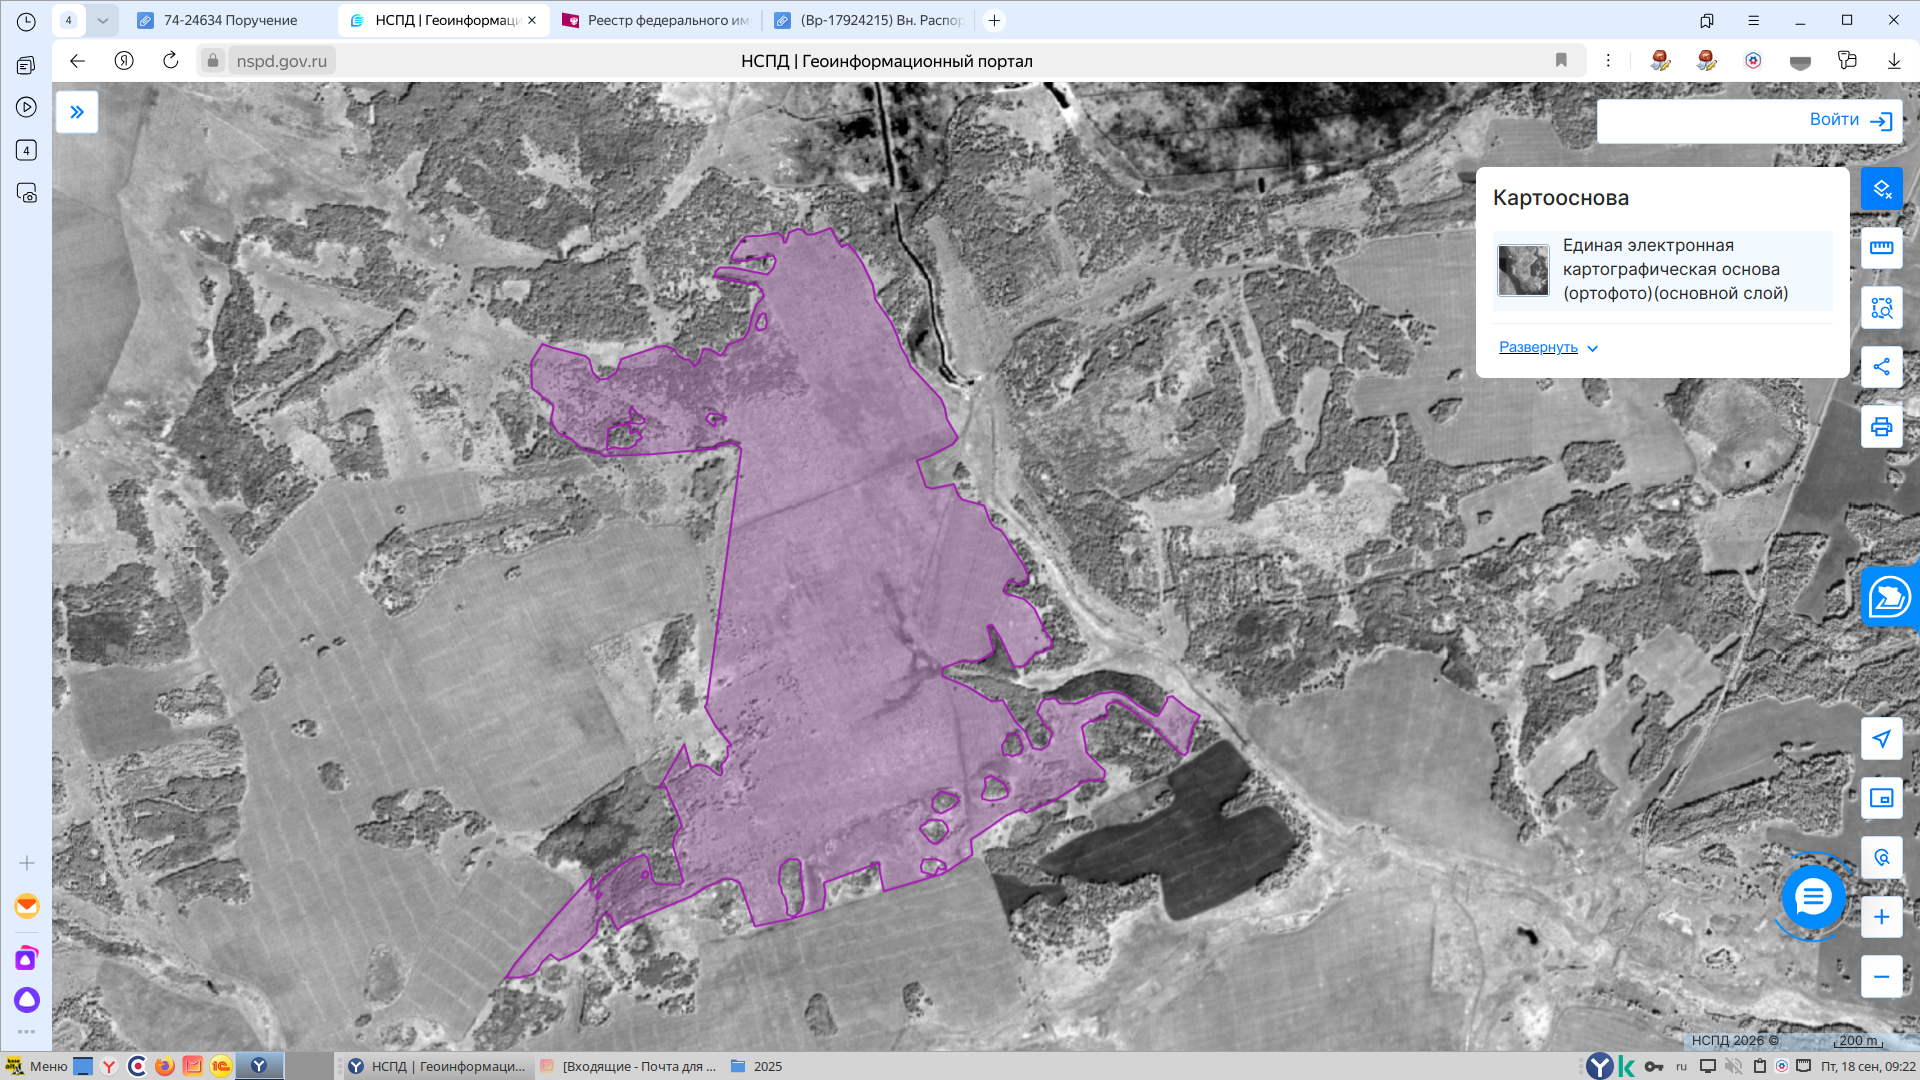This screenshot has width=1920, height=1080.
Task: Open browser history clock icon
Action: click(26, 21)
